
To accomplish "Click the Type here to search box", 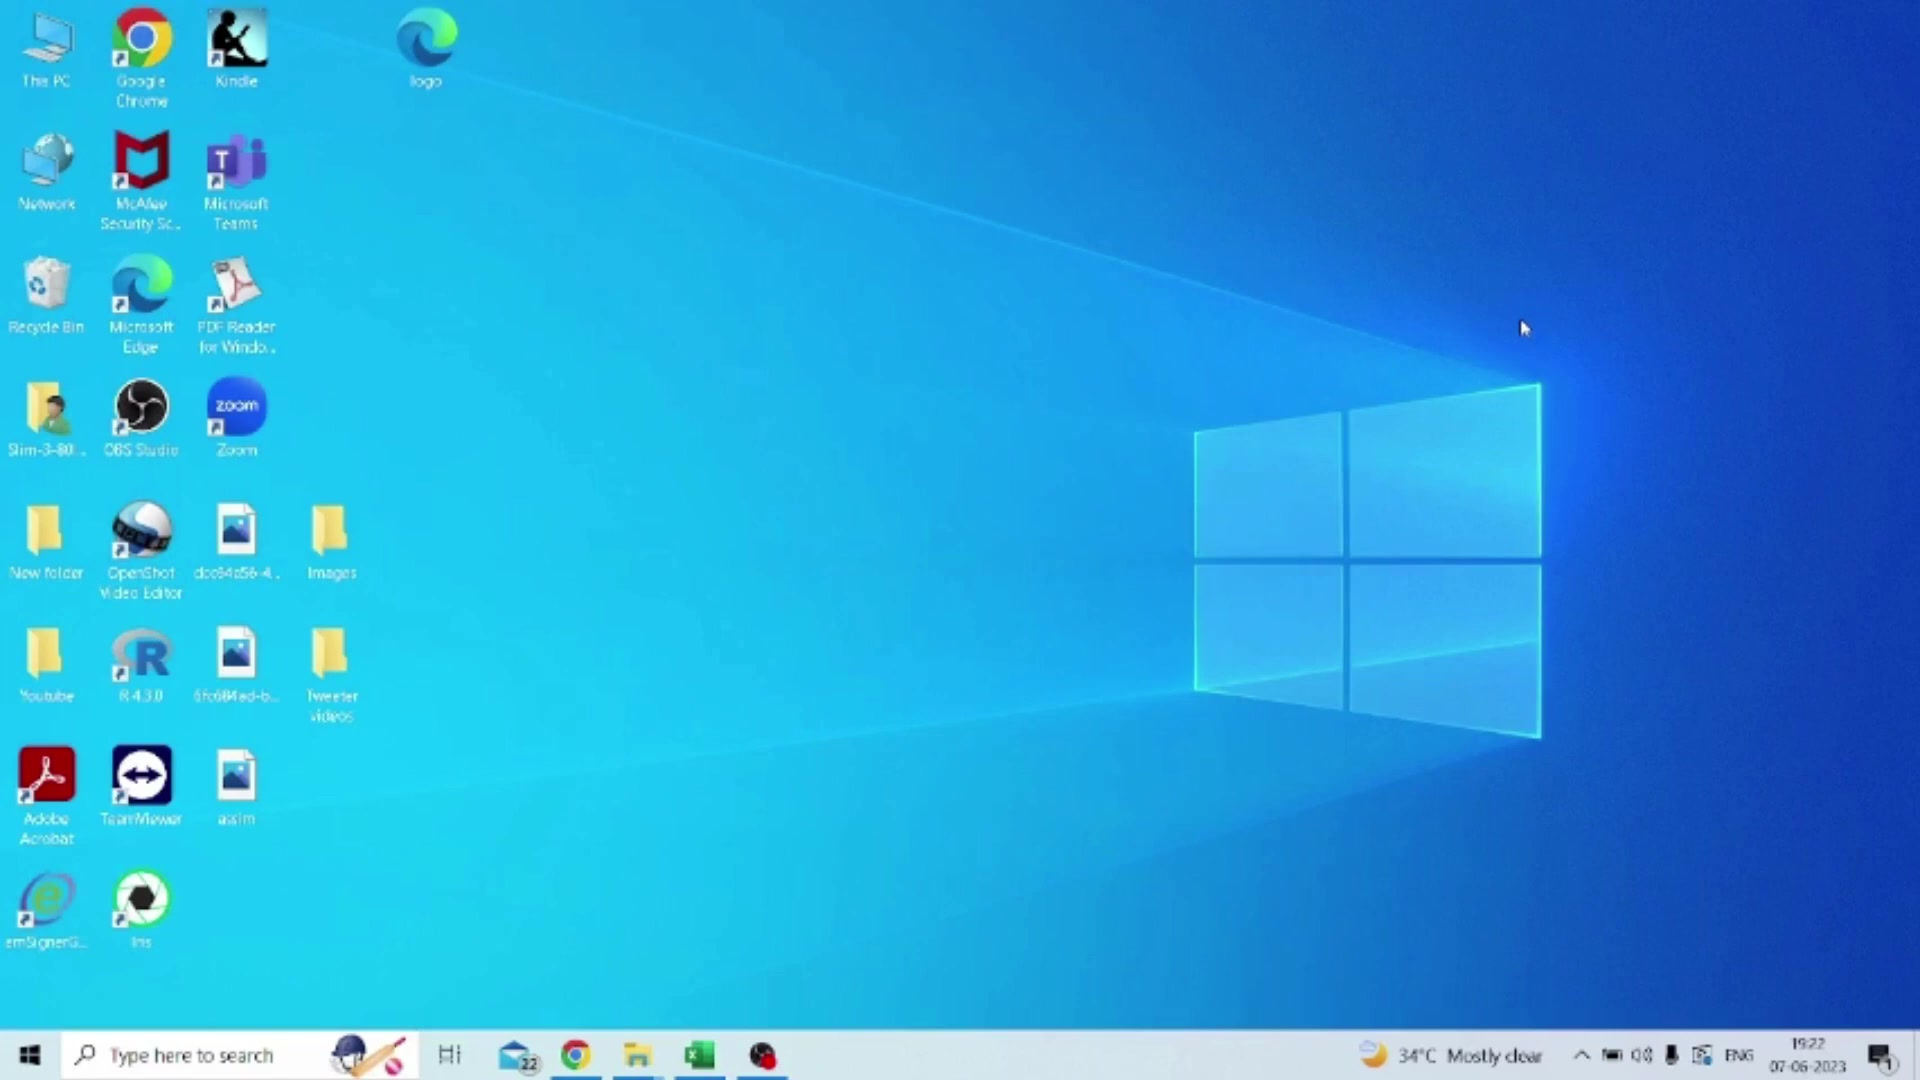I will click(240, 1055).
